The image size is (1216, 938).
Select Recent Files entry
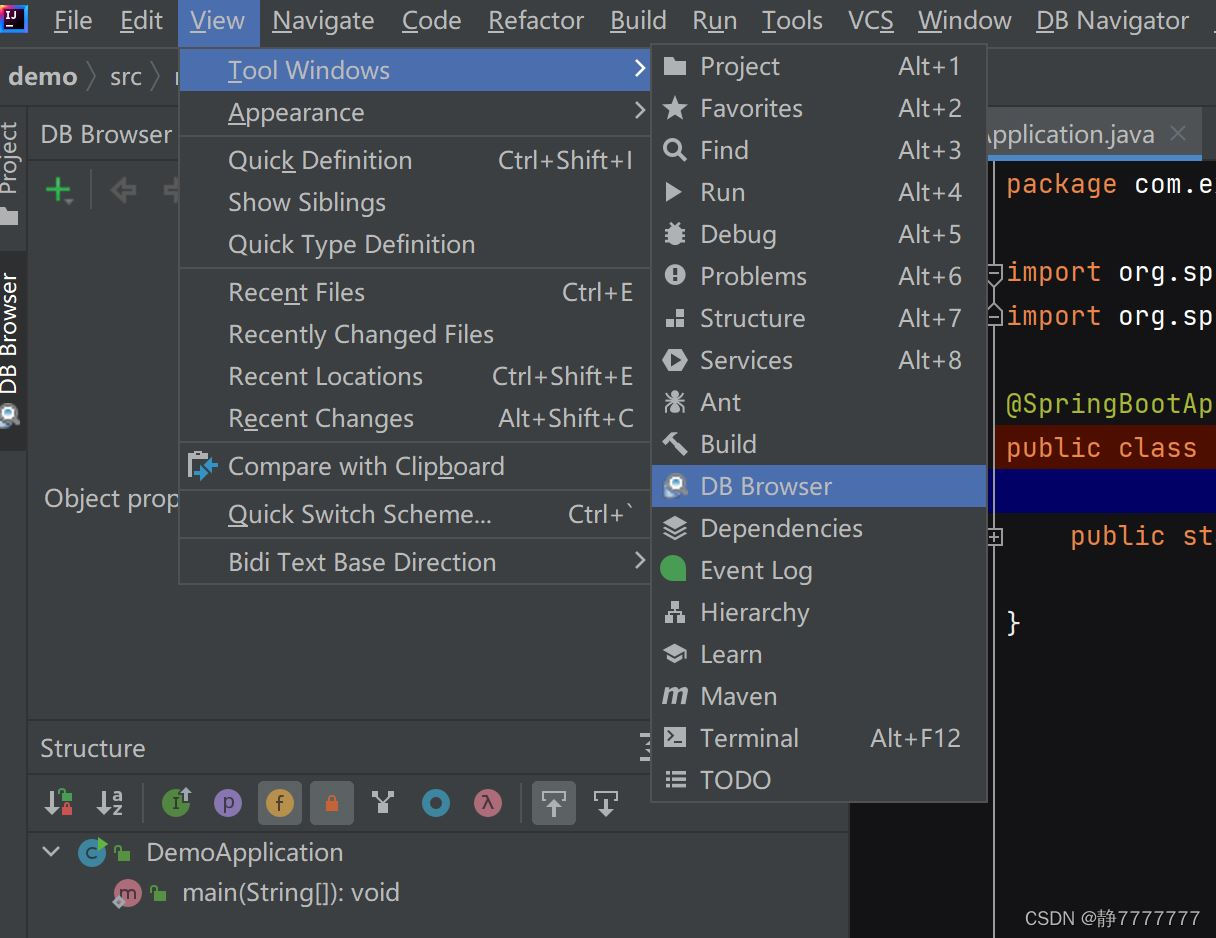pyautogui.click(x=415, y=292)
